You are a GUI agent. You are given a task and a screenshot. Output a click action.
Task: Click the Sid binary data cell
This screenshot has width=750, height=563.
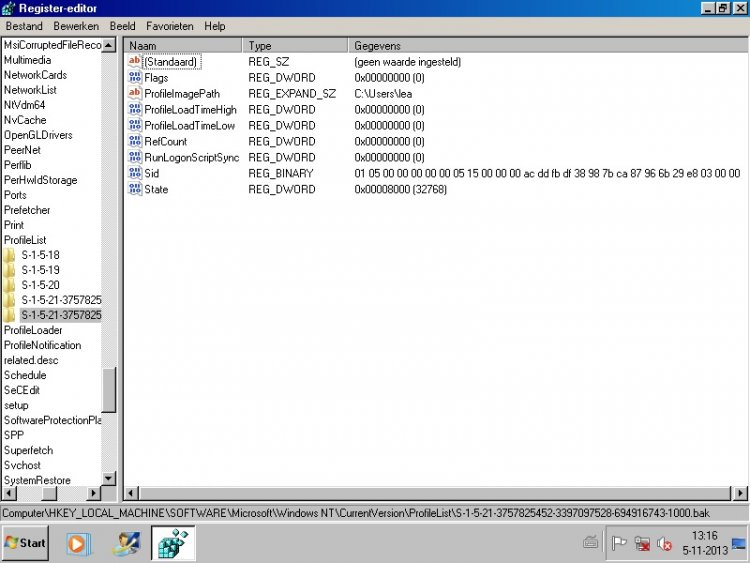click(x=547, y=173)
